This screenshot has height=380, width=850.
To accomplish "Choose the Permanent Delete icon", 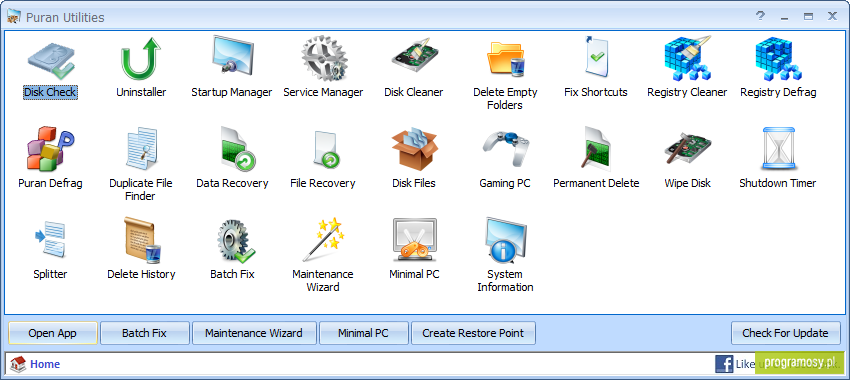I will click(596, 149).
